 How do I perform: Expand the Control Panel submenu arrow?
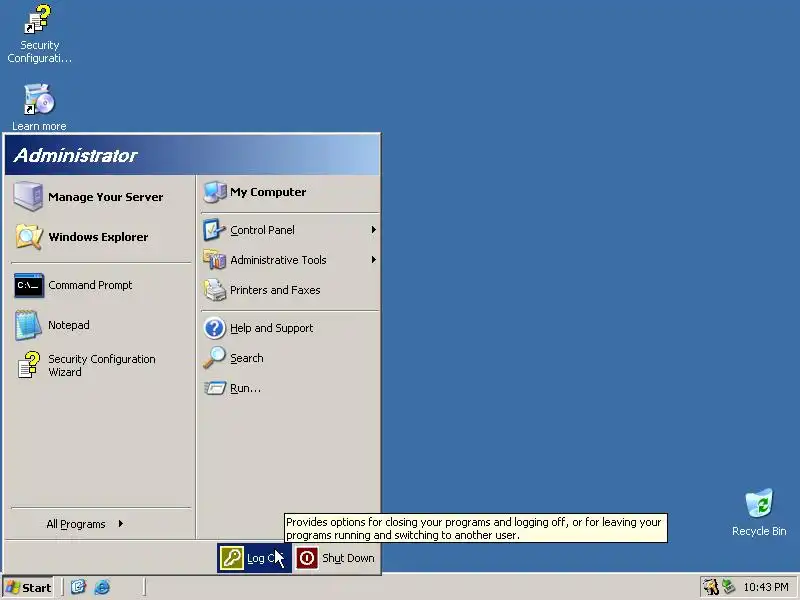(373, 230)
